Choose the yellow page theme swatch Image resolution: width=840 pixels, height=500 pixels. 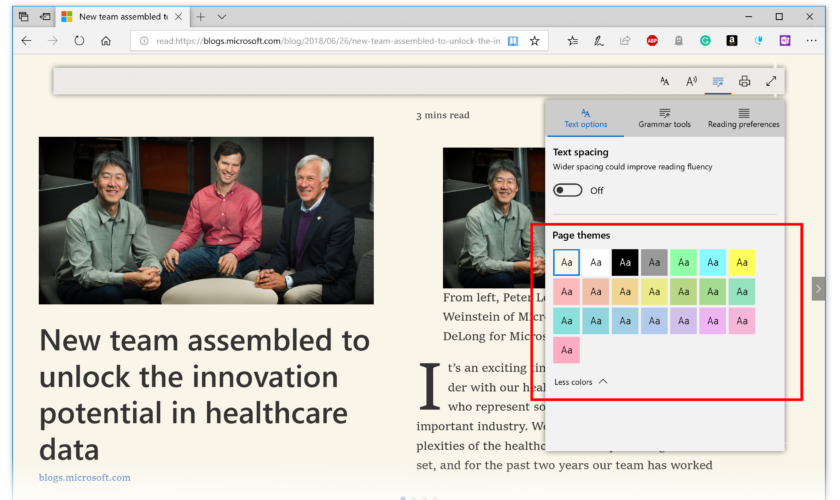point(741,262)
